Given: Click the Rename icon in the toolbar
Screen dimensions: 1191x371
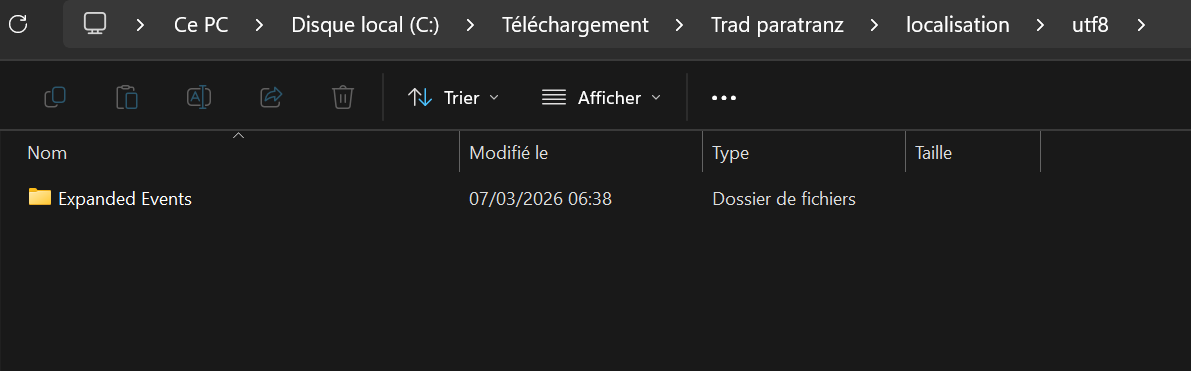Looking at the screenshot, I should [x=199, y=97].
